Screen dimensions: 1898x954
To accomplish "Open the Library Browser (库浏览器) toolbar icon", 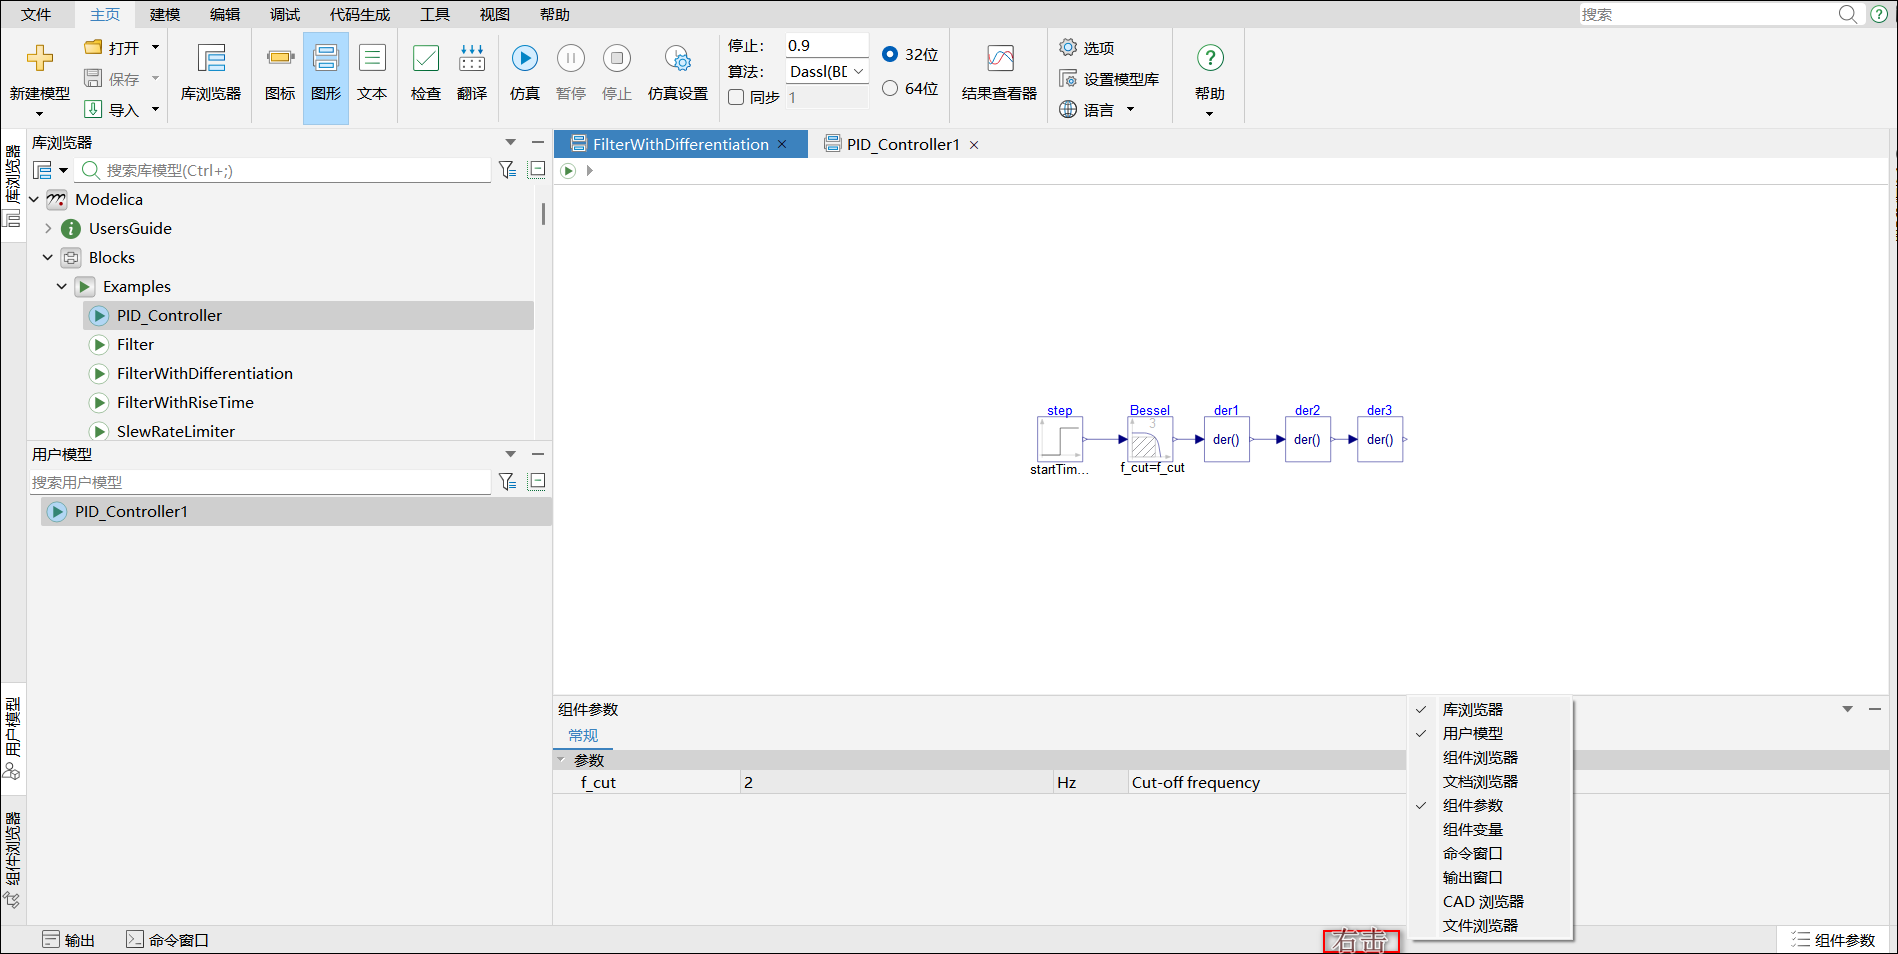I will 210,59.
